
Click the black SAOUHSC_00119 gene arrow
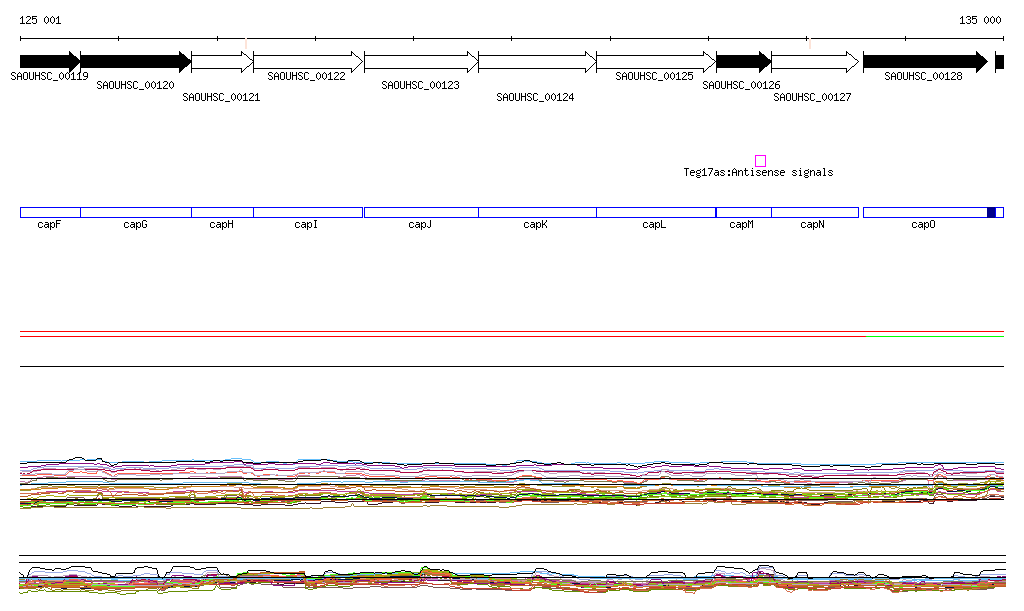click(49, 62)
